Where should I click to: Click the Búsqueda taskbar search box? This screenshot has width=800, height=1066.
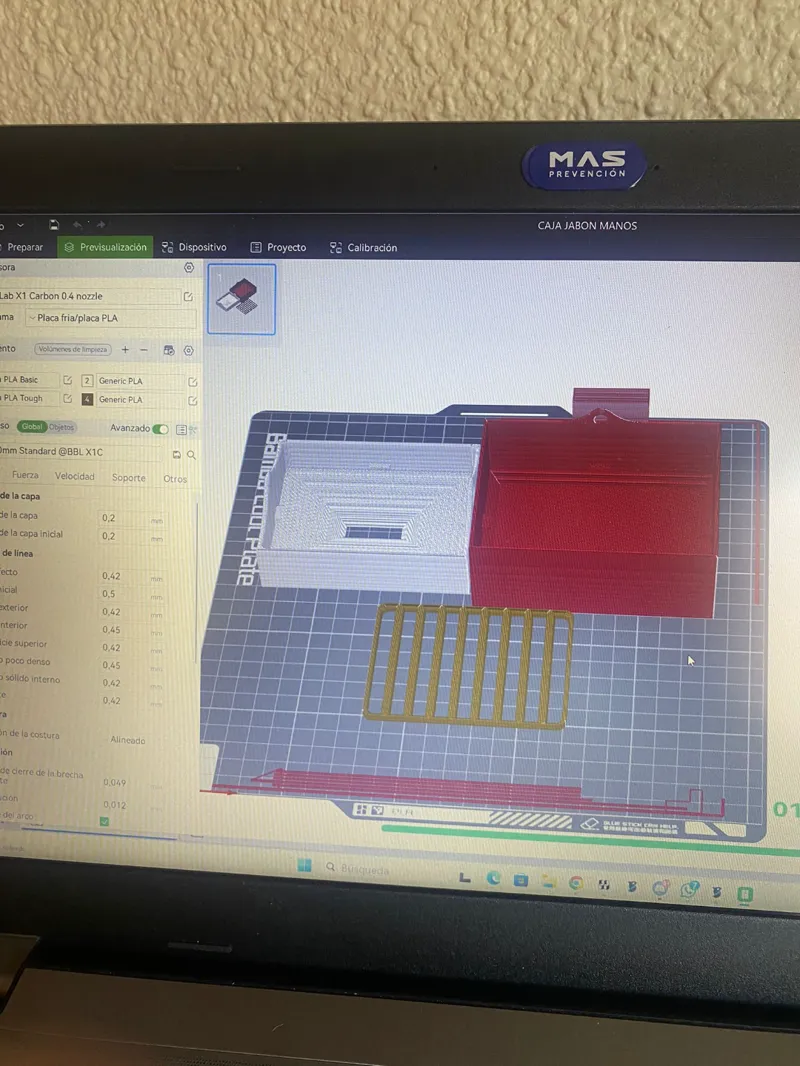coord(360,868)
